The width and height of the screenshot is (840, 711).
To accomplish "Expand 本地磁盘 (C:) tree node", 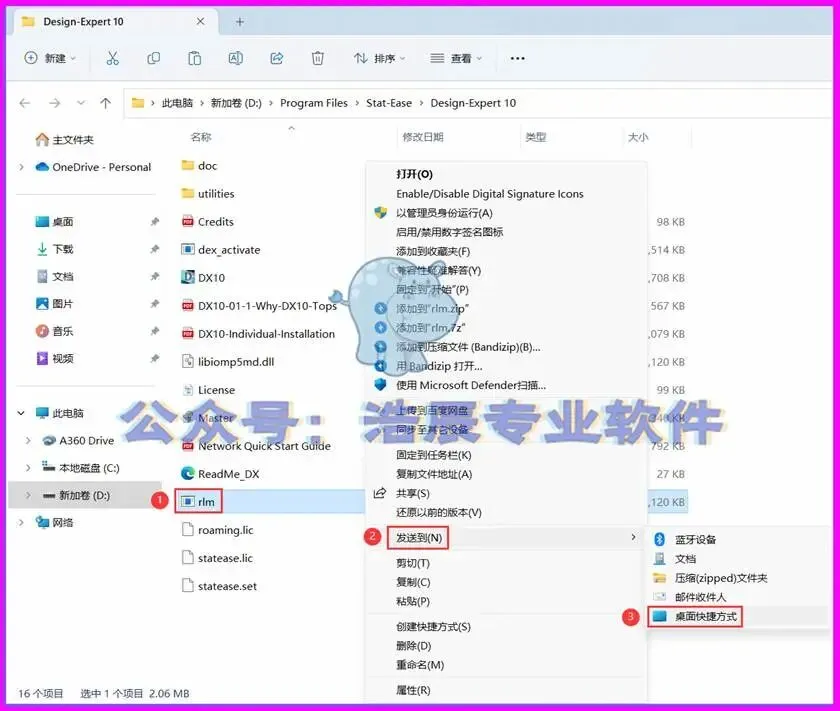I will coord(28,468).
